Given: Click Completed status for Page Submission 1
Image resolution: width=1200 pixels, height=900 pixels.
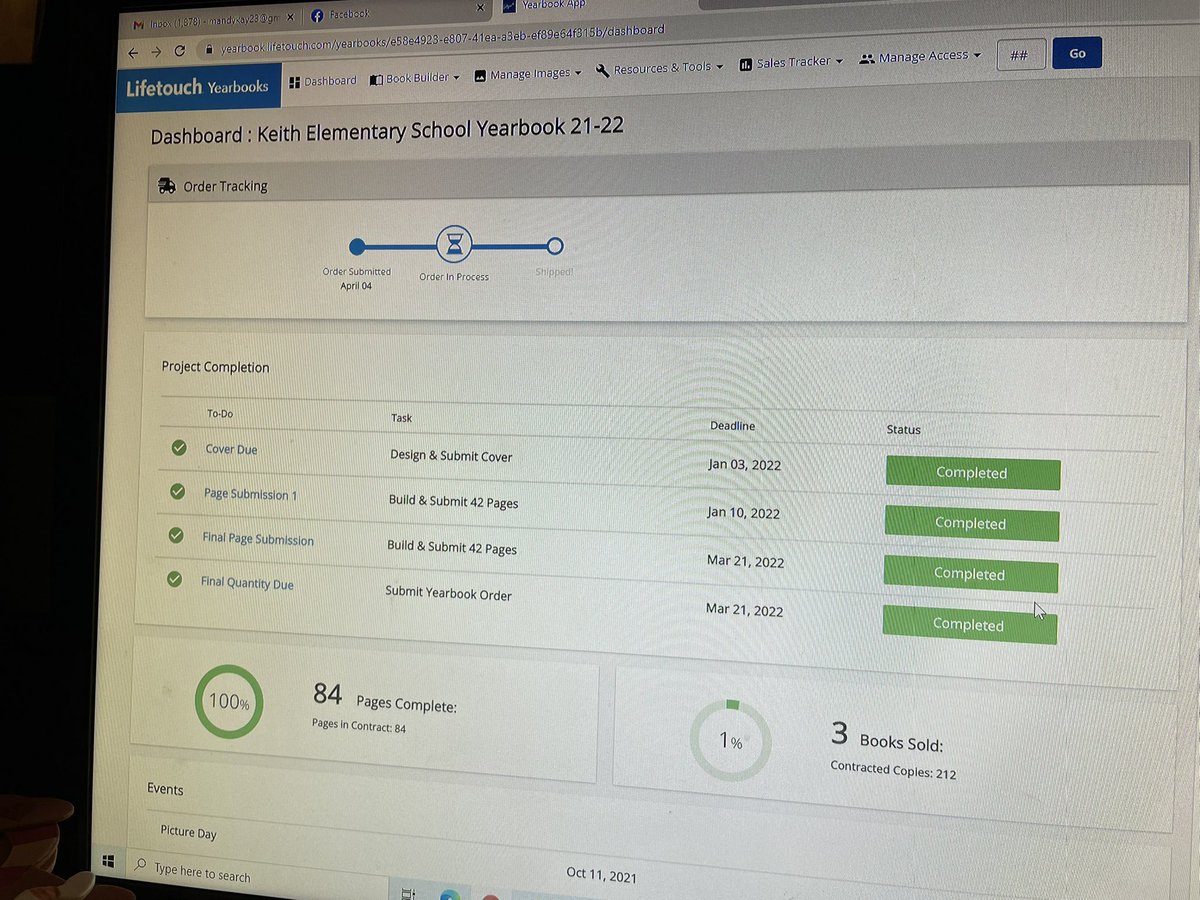Looking at the screenshot, I should 971,523.
